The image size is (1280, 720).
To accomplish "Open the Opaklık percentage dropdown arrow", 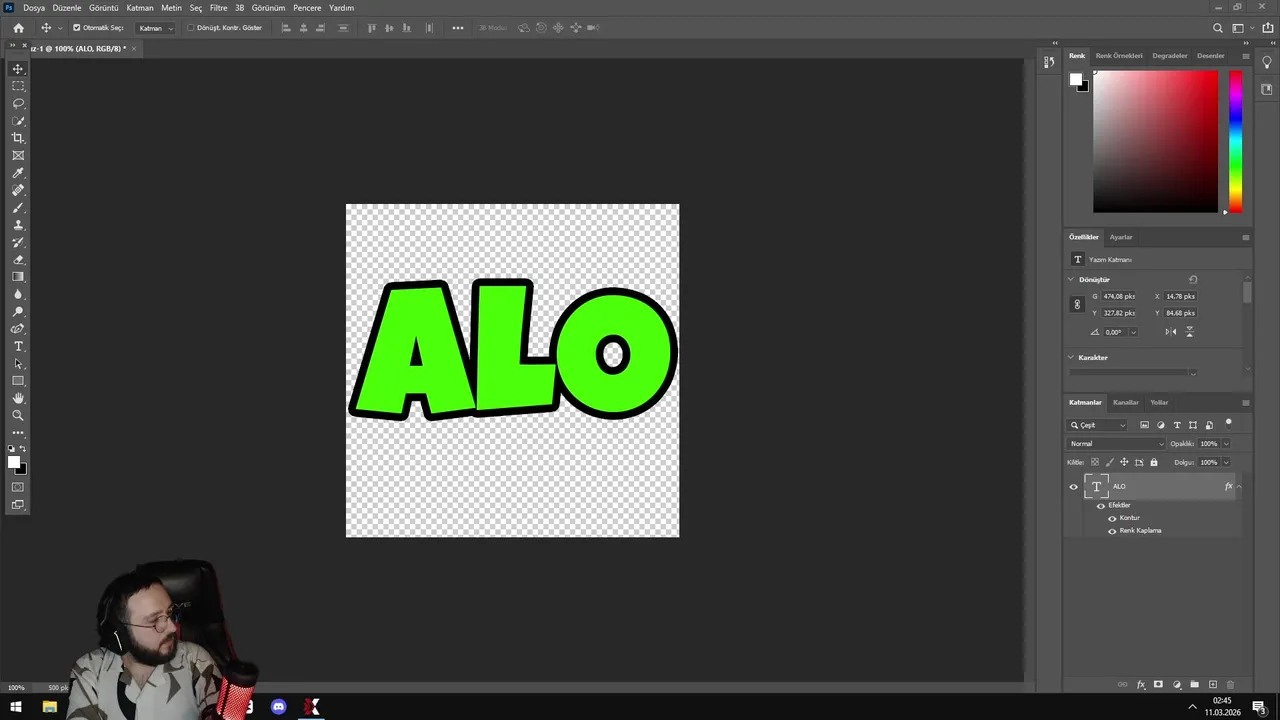I will pos(1226,444).
